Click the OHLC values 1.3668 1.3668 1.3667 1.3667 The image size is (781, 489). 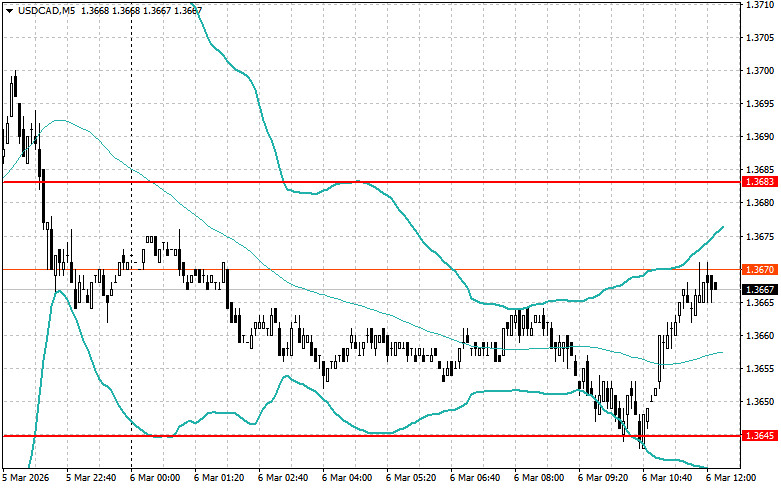coord(141,10)
